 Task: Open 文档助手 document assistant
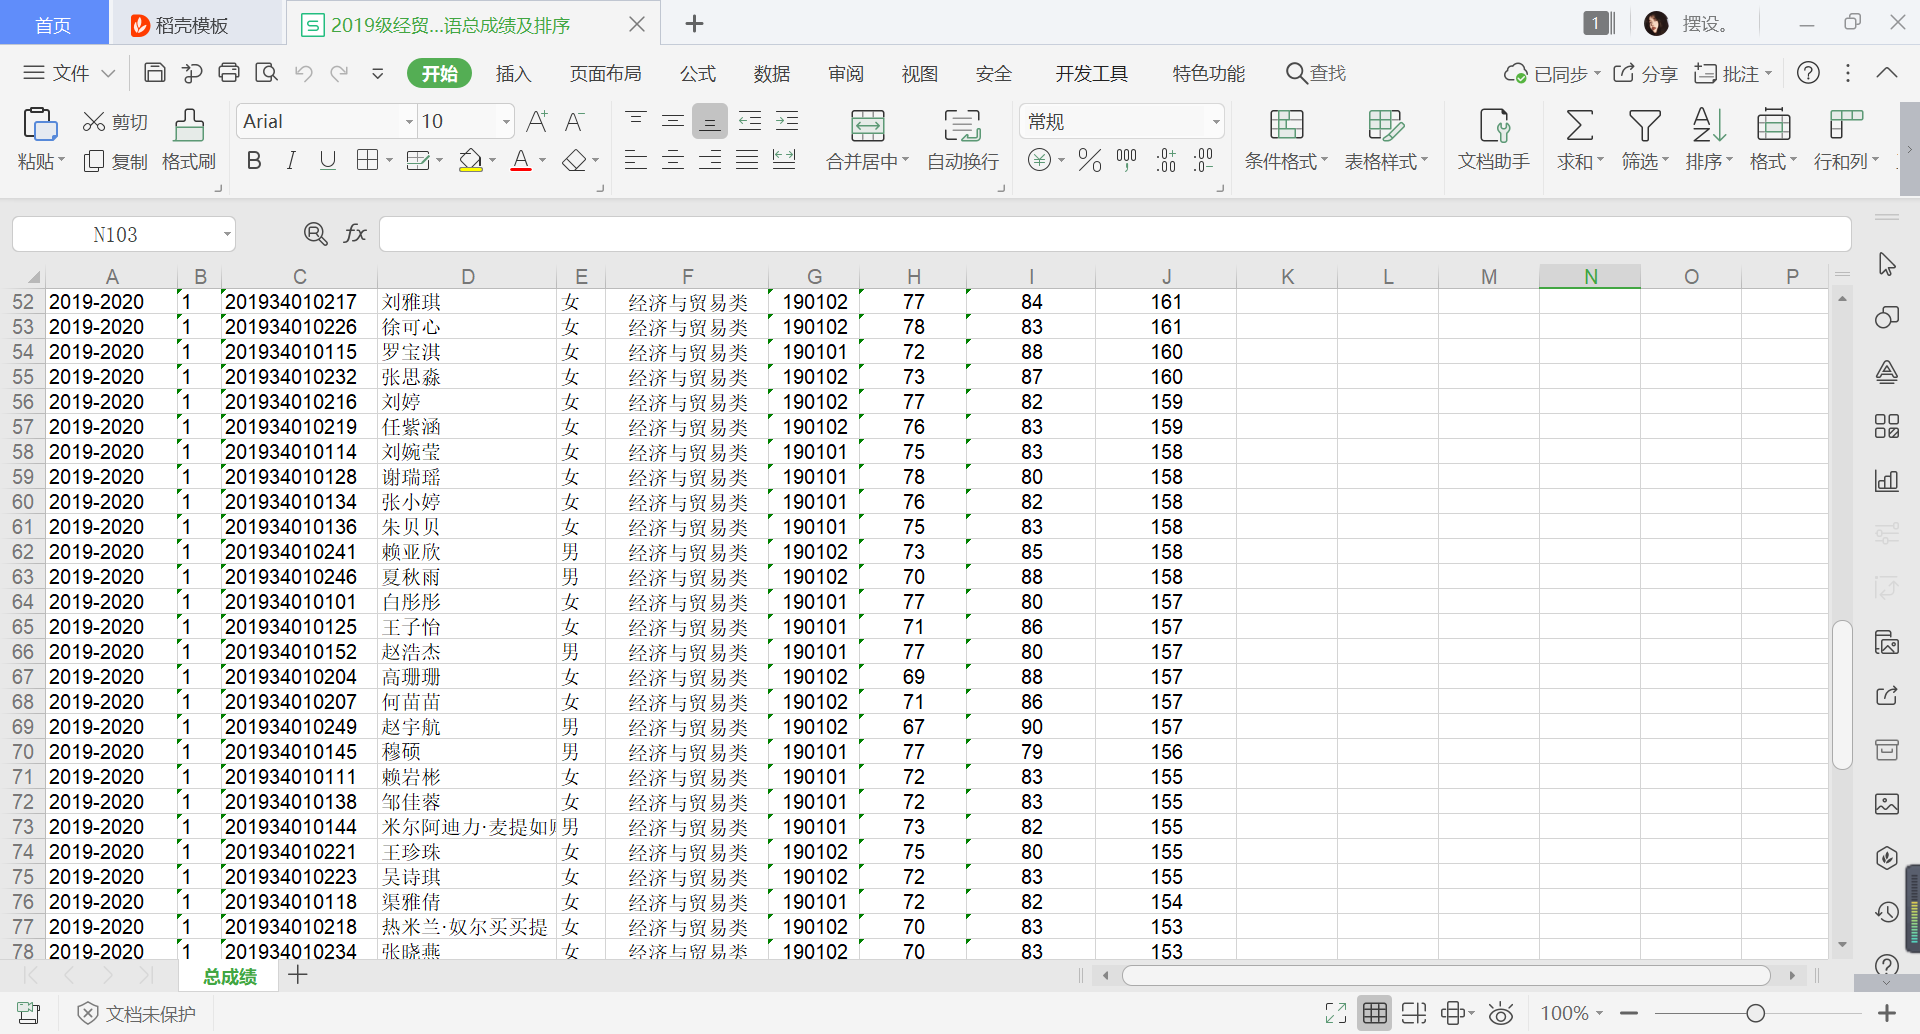coord(1494,140)
